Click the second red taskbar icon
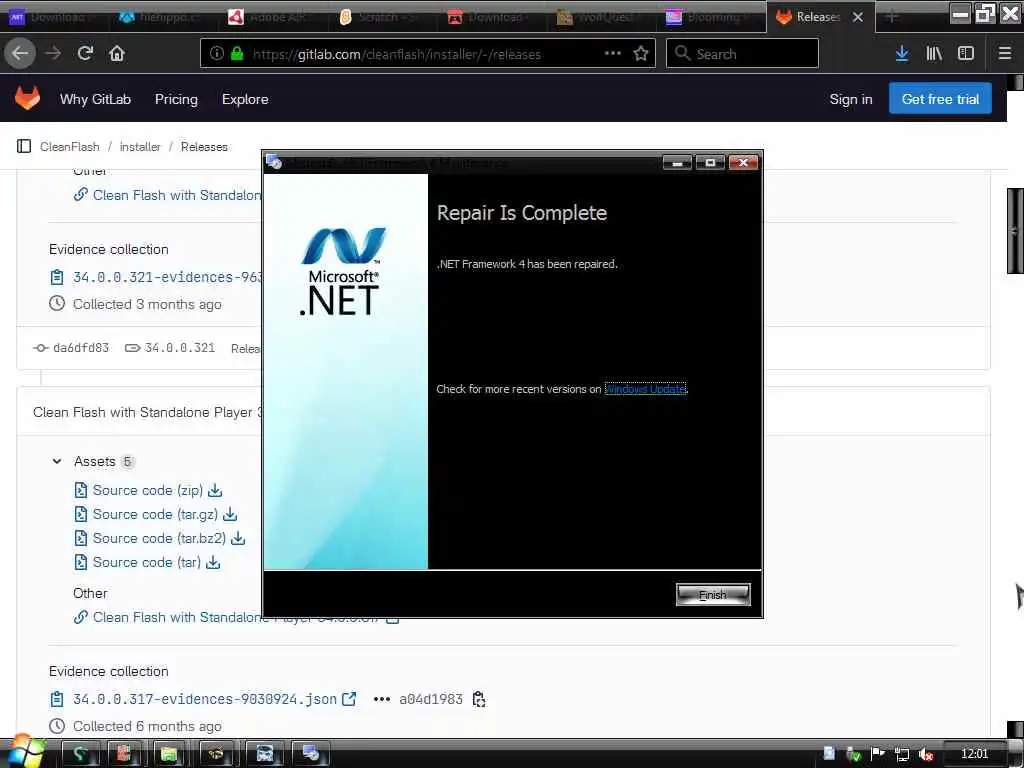 tap(124, 754)
